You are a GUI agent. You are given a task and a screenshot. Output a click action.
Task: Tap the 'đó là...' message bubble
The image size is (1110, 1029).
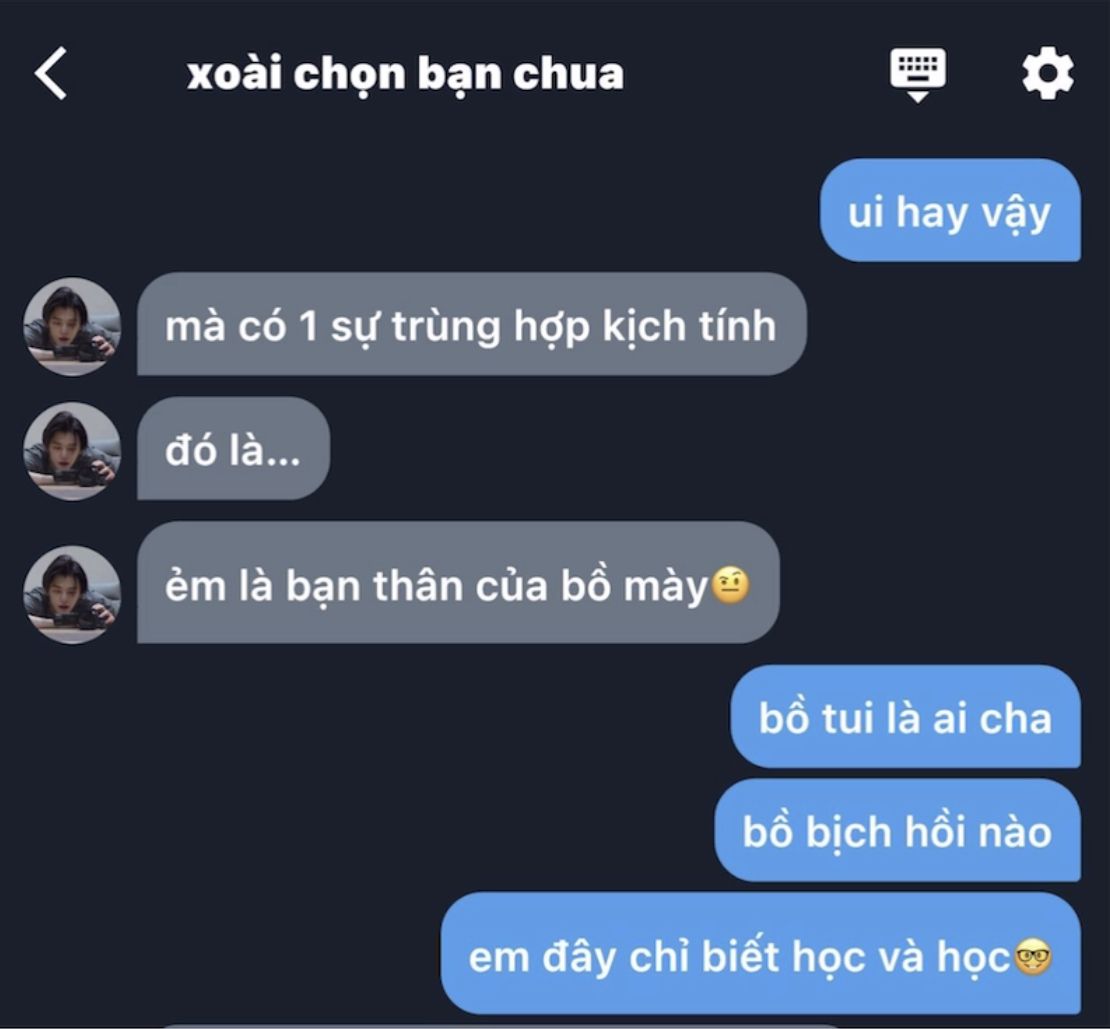tap(234, 449)
